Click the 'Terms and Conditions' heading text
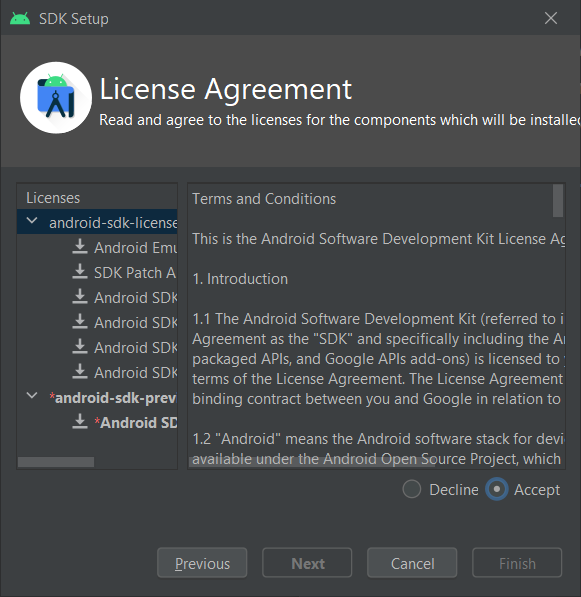 point(264,199)
